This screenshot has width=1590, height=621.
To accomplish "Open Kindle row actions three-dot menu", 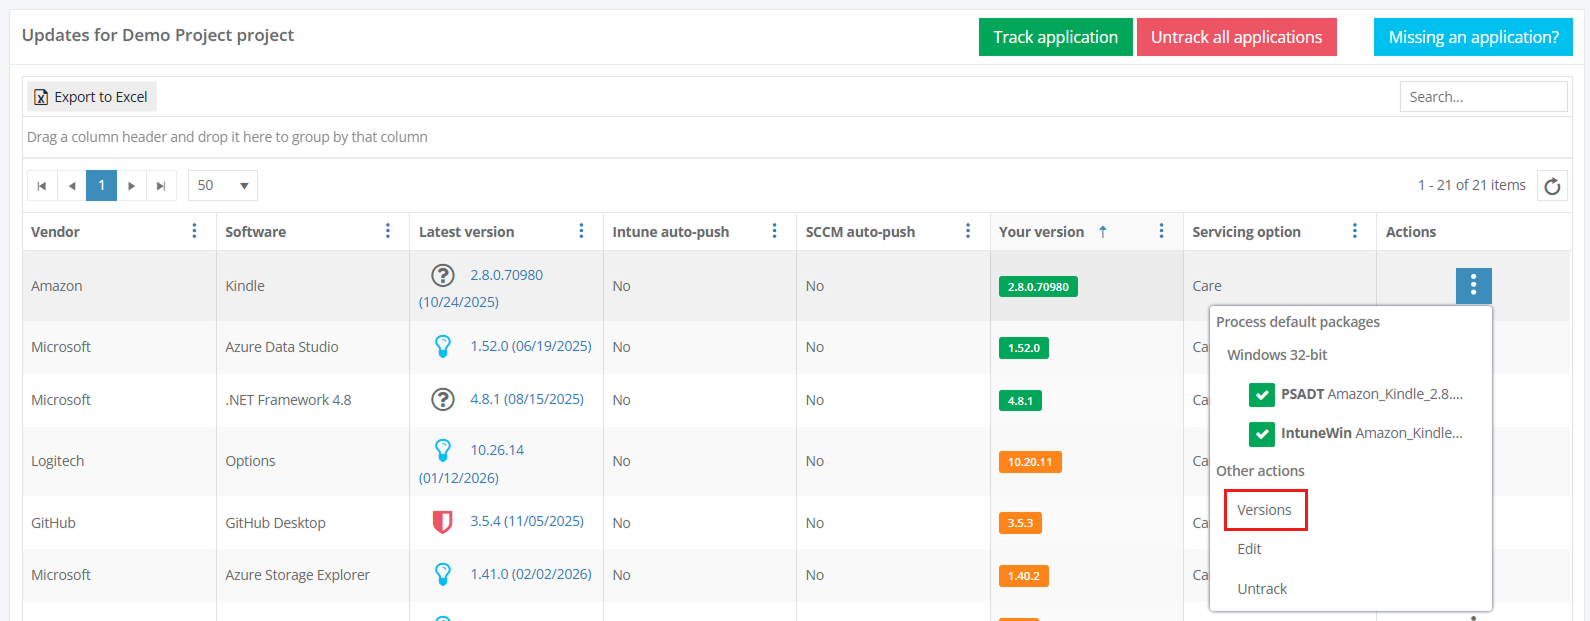I will (x=1473, y=286).
